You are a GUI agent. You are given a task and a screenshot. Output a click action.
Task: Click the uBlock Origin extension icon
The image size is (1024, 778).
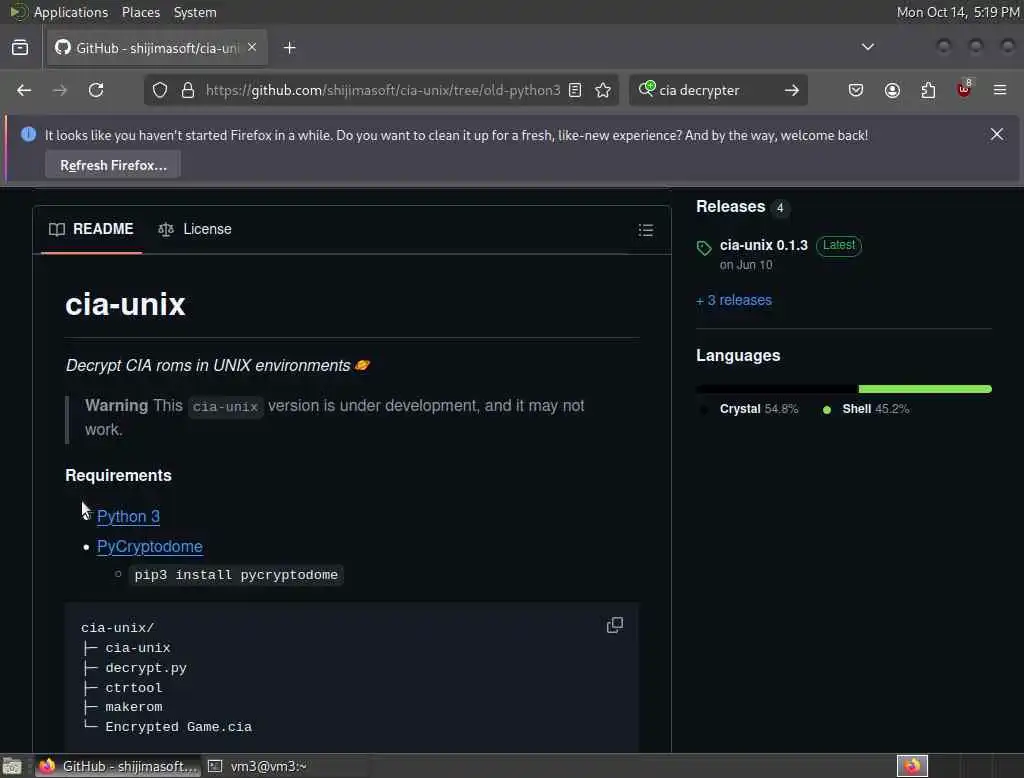point(964,89)
